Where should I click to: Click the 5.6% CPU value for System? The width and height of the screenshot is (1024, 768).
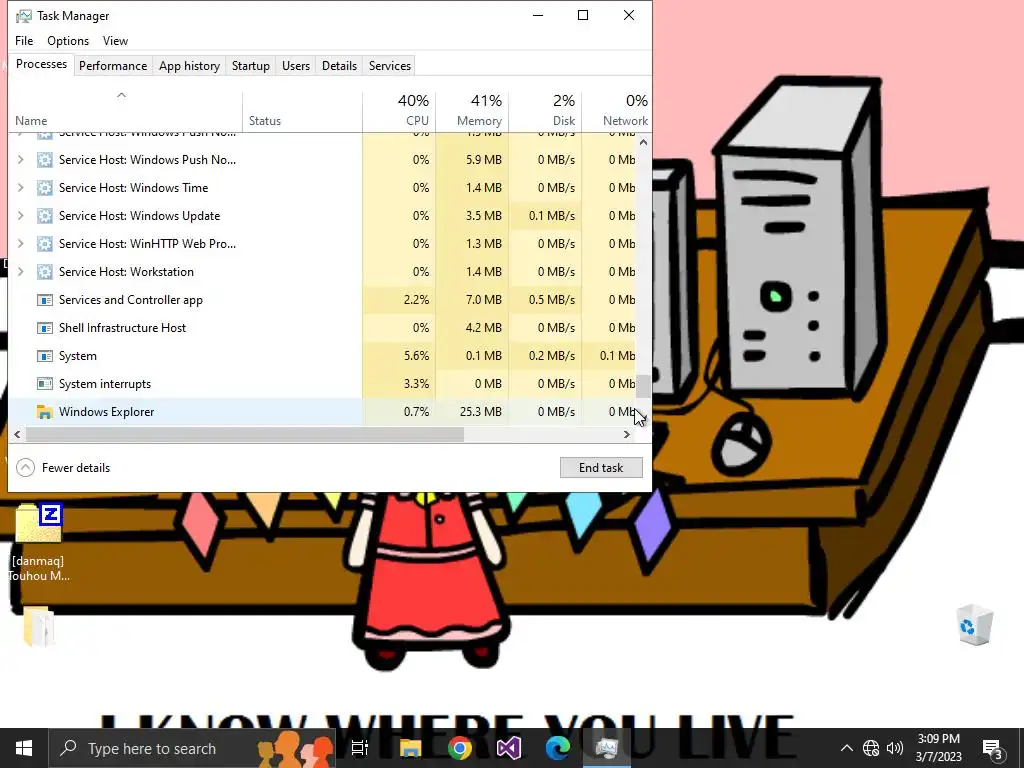[416, 356]
